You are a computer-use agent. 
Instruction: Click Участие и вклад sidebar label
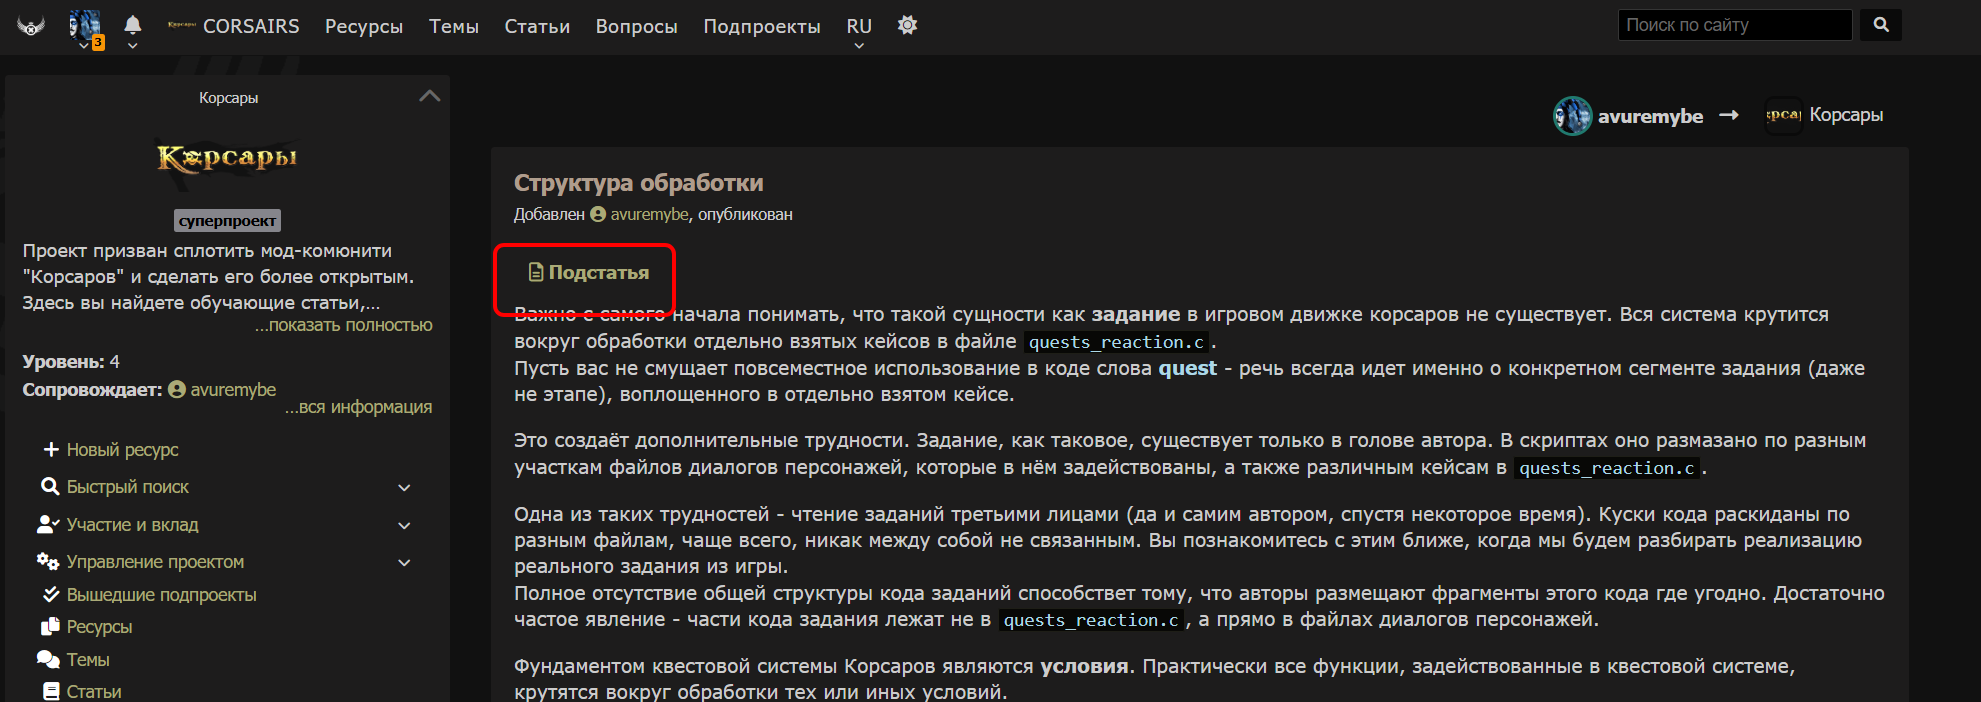click(x=132, y=525)
